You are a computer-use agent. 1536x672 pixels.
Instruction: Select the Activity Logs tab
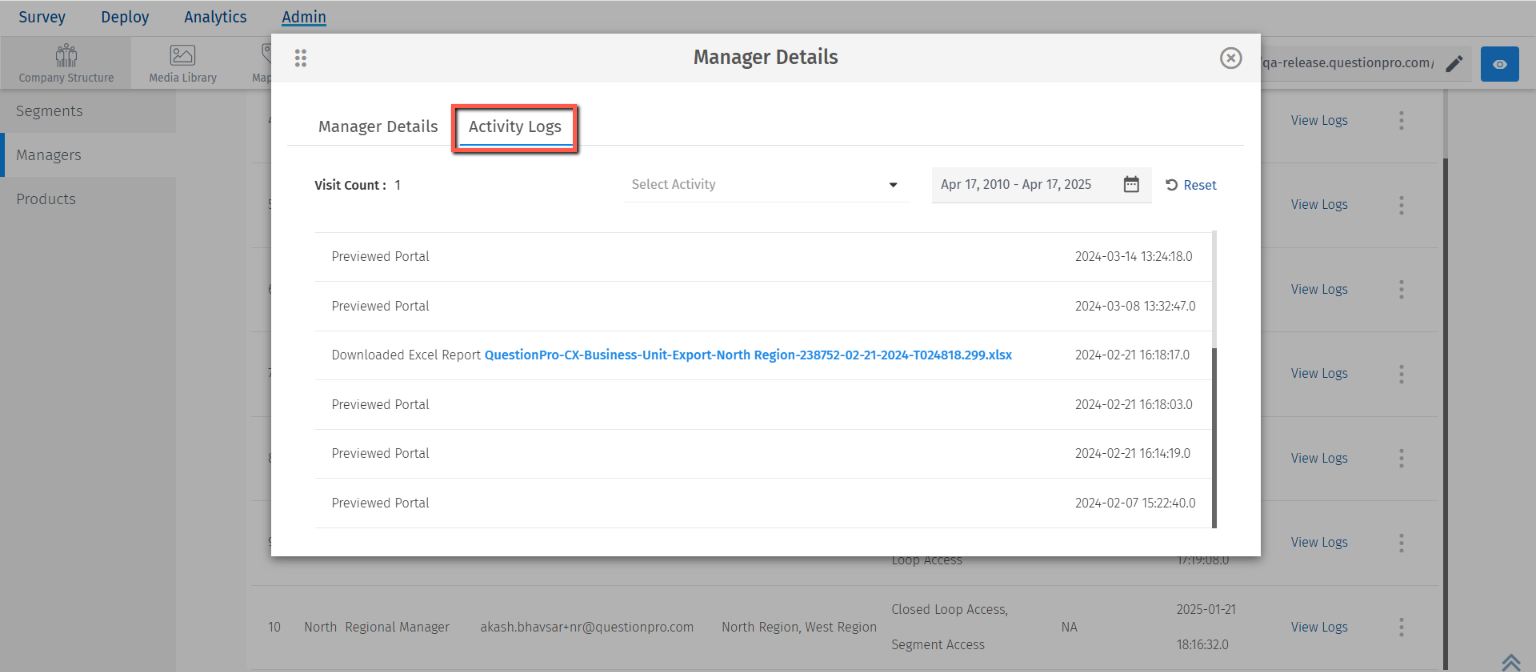pos(515,127)
